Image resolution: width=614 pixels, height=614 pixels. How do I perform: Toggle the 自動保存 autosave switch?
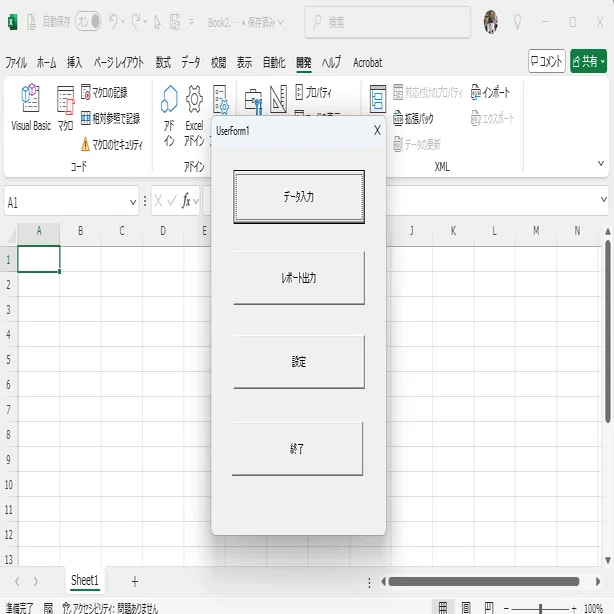[88, 22]
